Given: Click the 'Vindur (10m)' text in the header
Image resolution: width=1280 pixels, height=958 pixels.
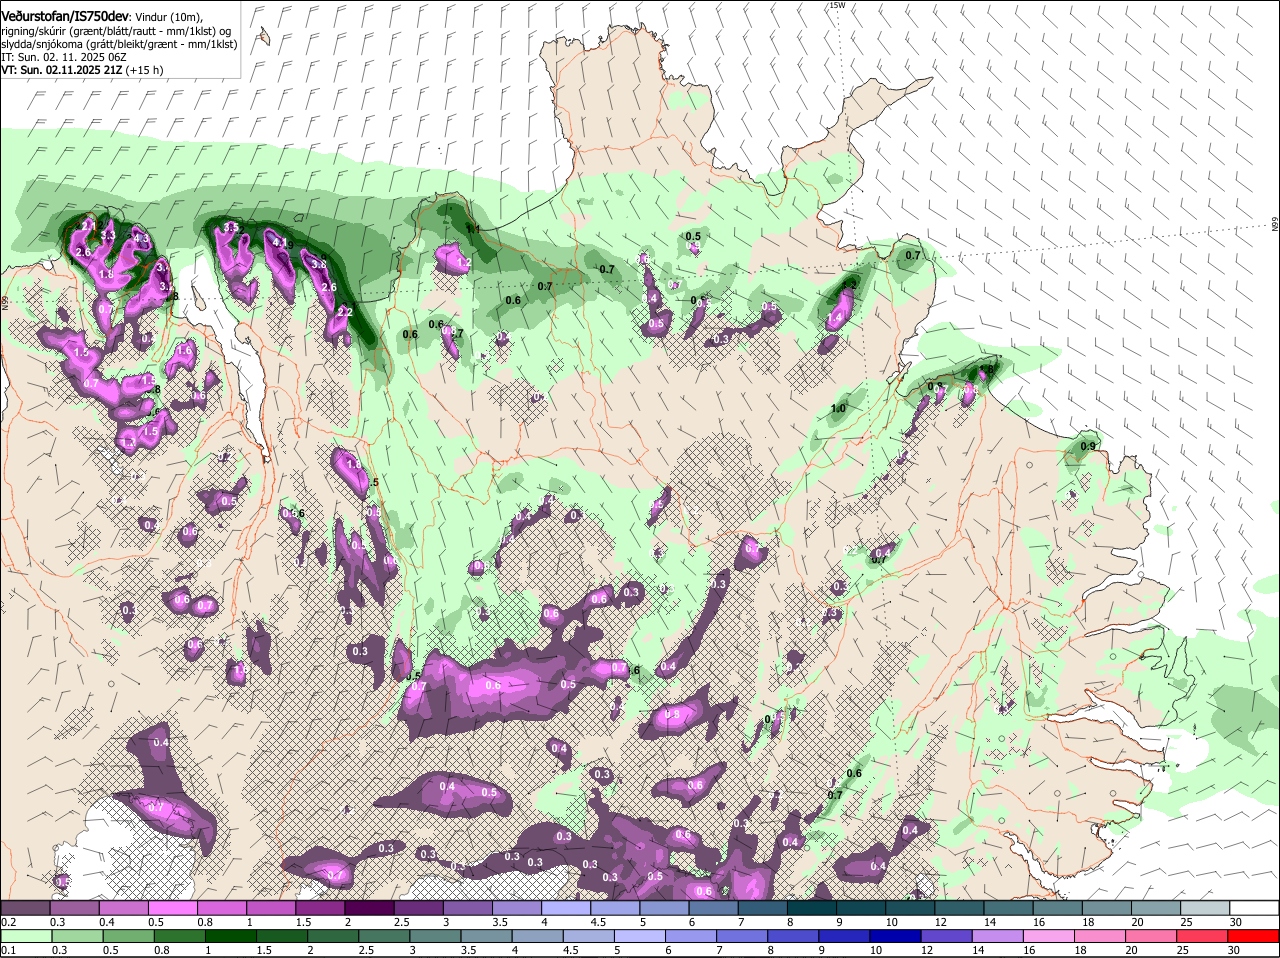Looking at the screenshot, I should [168, 17].
